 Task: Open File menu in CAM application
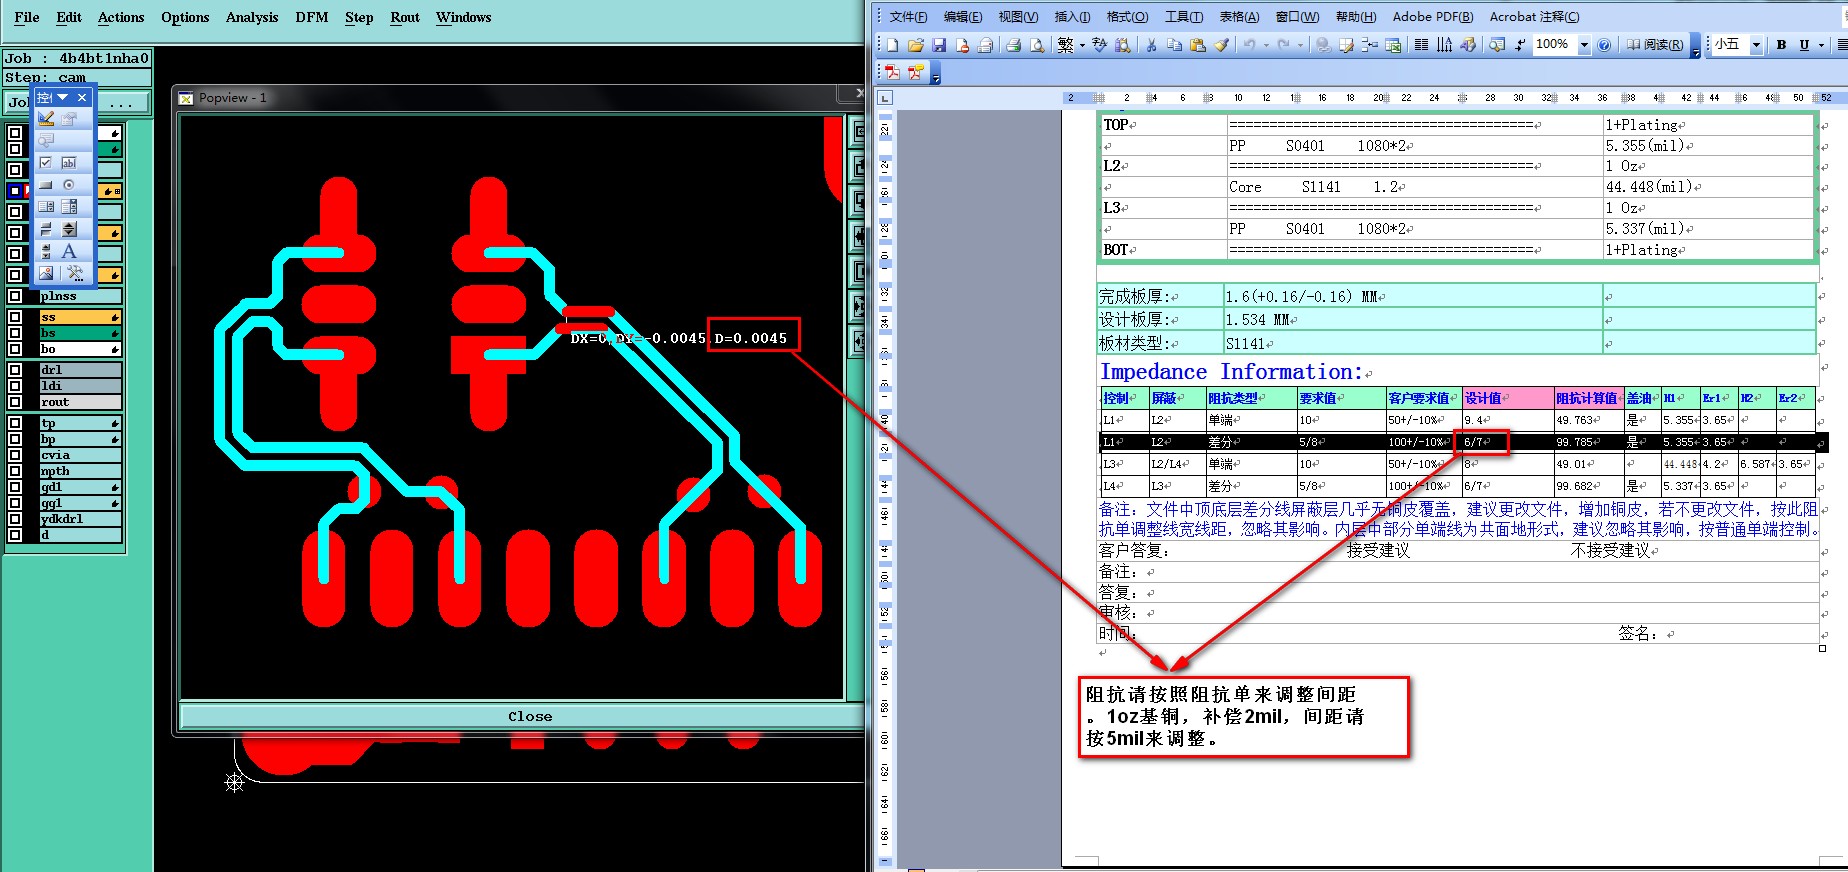[27, 17]
